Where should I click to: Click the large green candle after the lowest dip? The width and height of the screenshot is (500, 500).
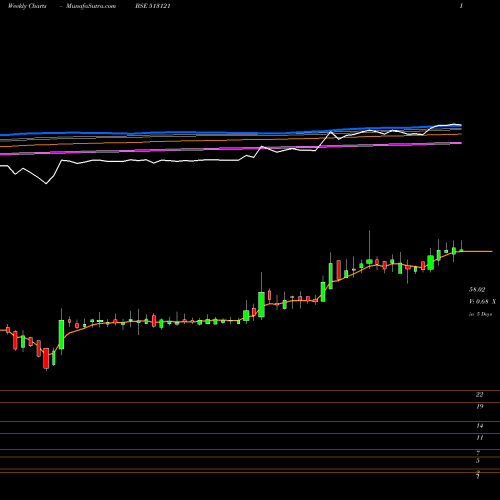[x=61, y=333]
